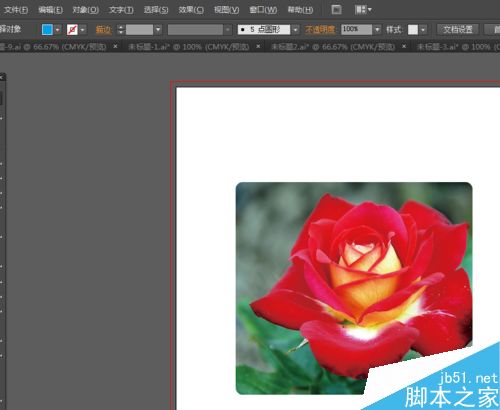Click the stroke weight input field
Image resolution: width=500 pixels, height=410 pixels.
tap(139, 30)
